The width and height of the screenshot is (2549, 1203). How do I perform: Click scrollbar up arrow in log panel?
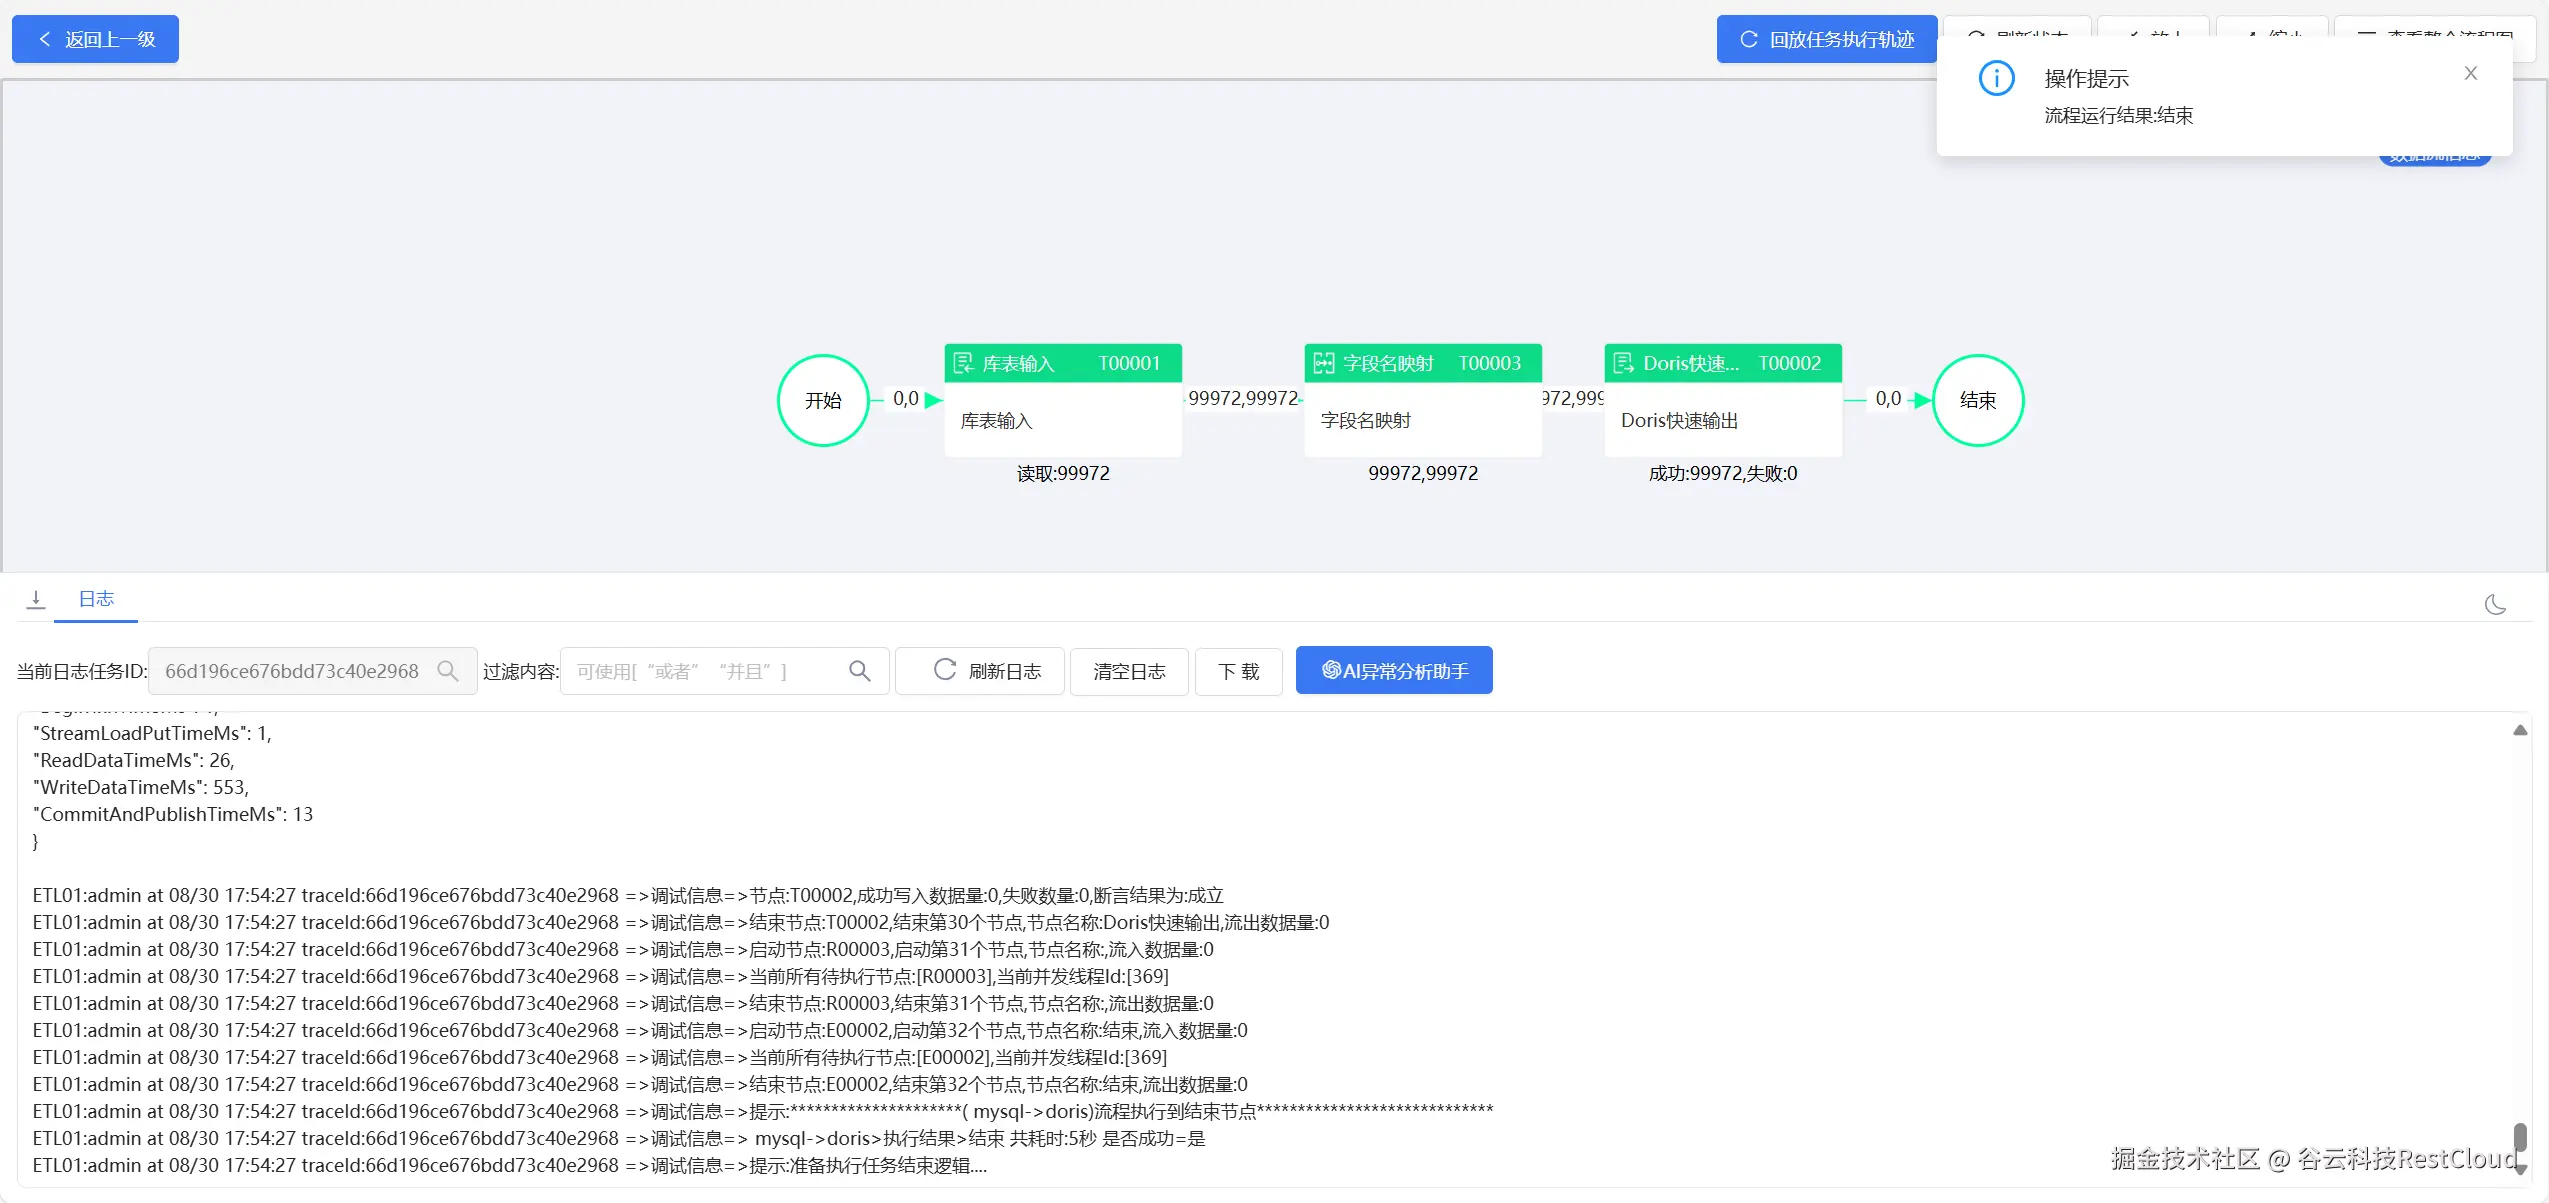(2520, 731)
